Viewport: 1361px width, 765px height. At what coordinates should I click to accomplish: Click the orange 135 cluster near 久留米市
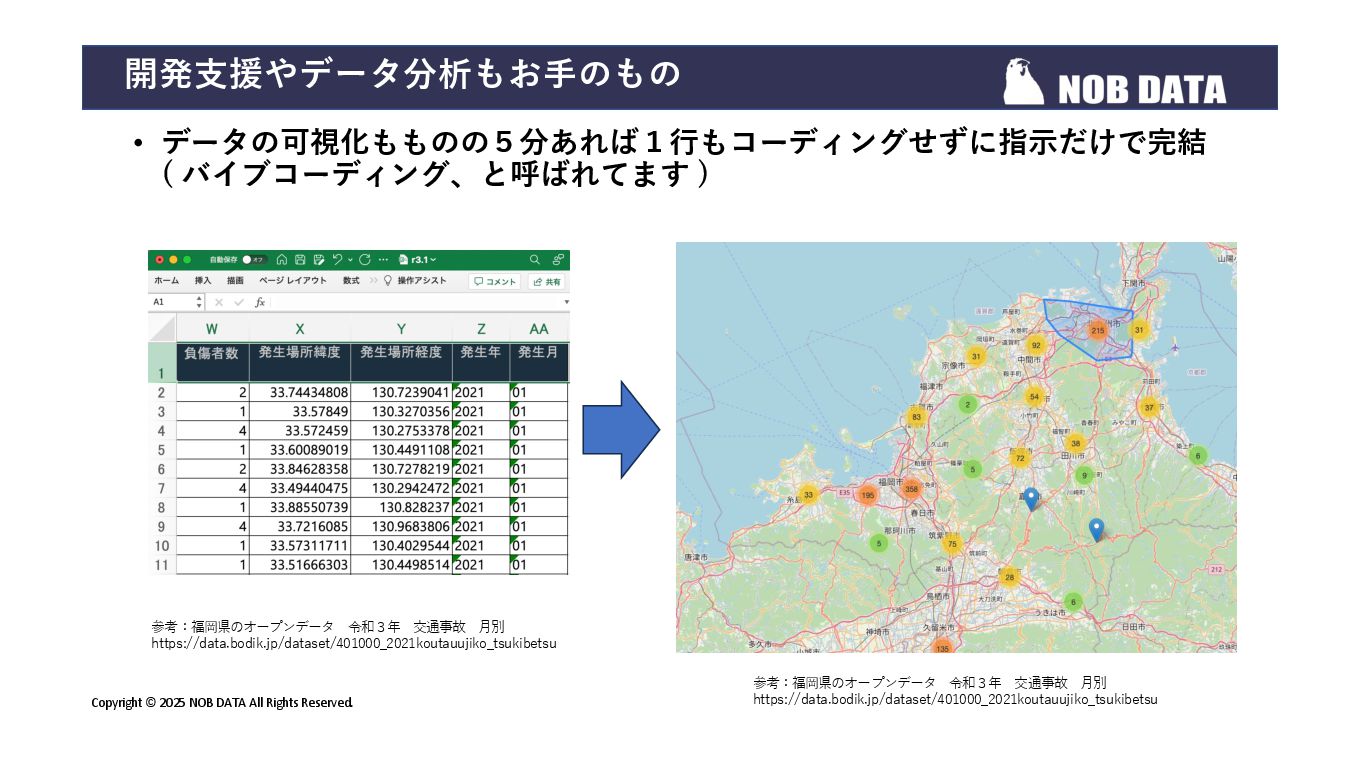point(941,647)
